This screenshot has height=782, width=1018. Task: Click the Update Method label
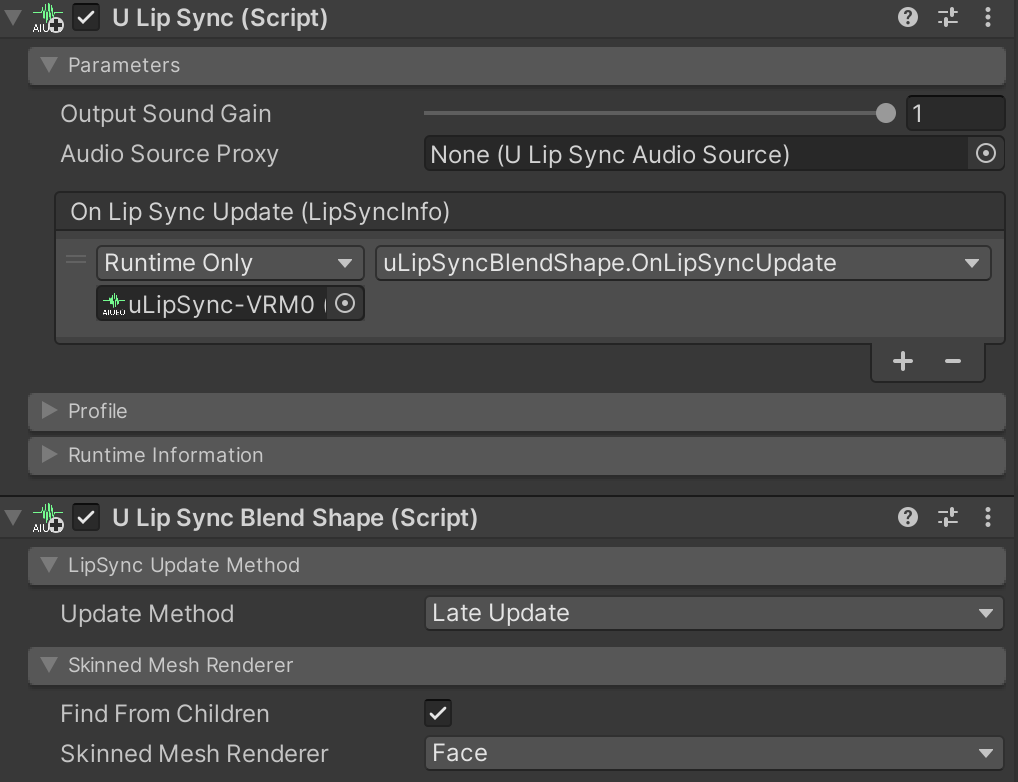coord(147,614)
